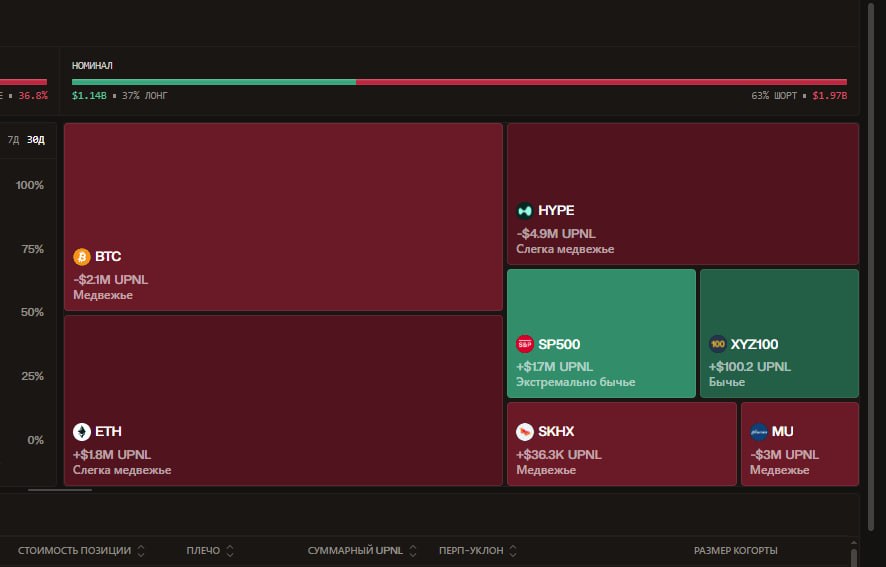This screenshot has height=567, width=886.
Task: Sort by Перп-уклон column arrows
Action: [513, 551]
